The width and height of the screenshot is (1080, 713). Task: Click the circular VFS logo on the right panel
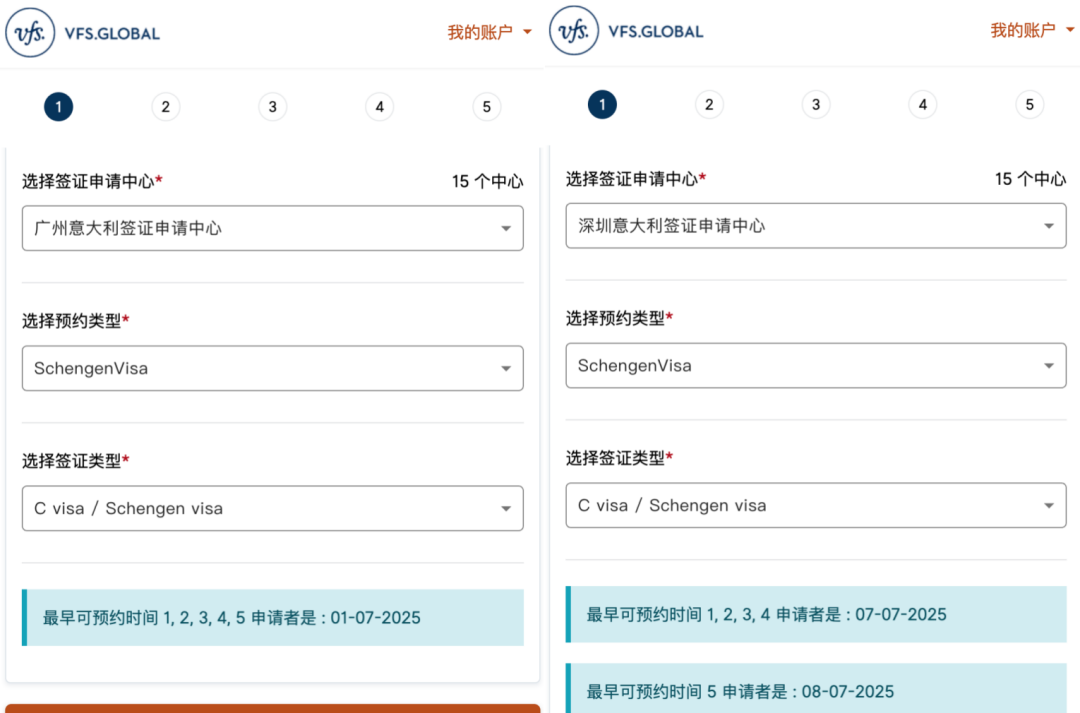[573, 30]
